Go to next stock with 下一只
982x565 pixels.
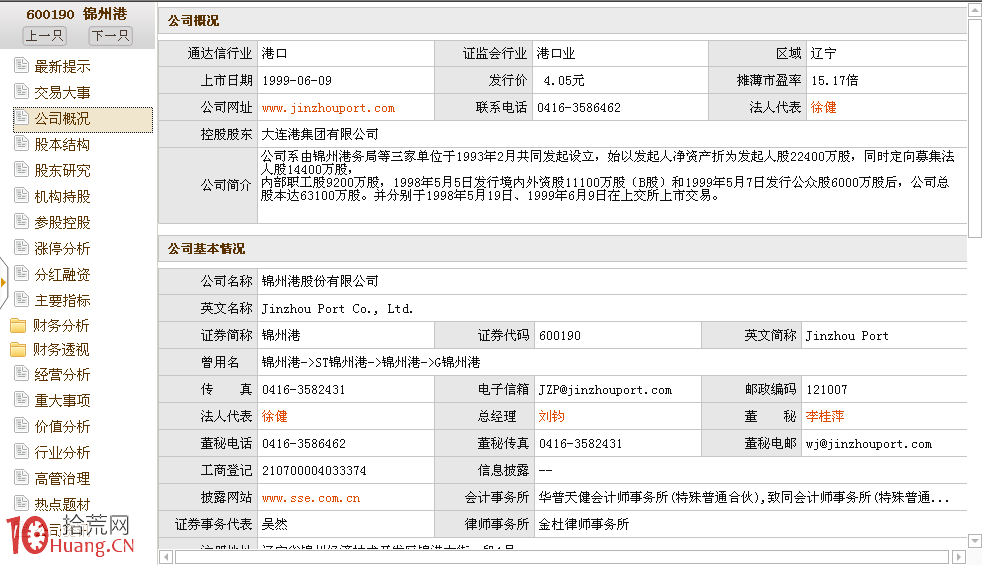tap(110, 36)
